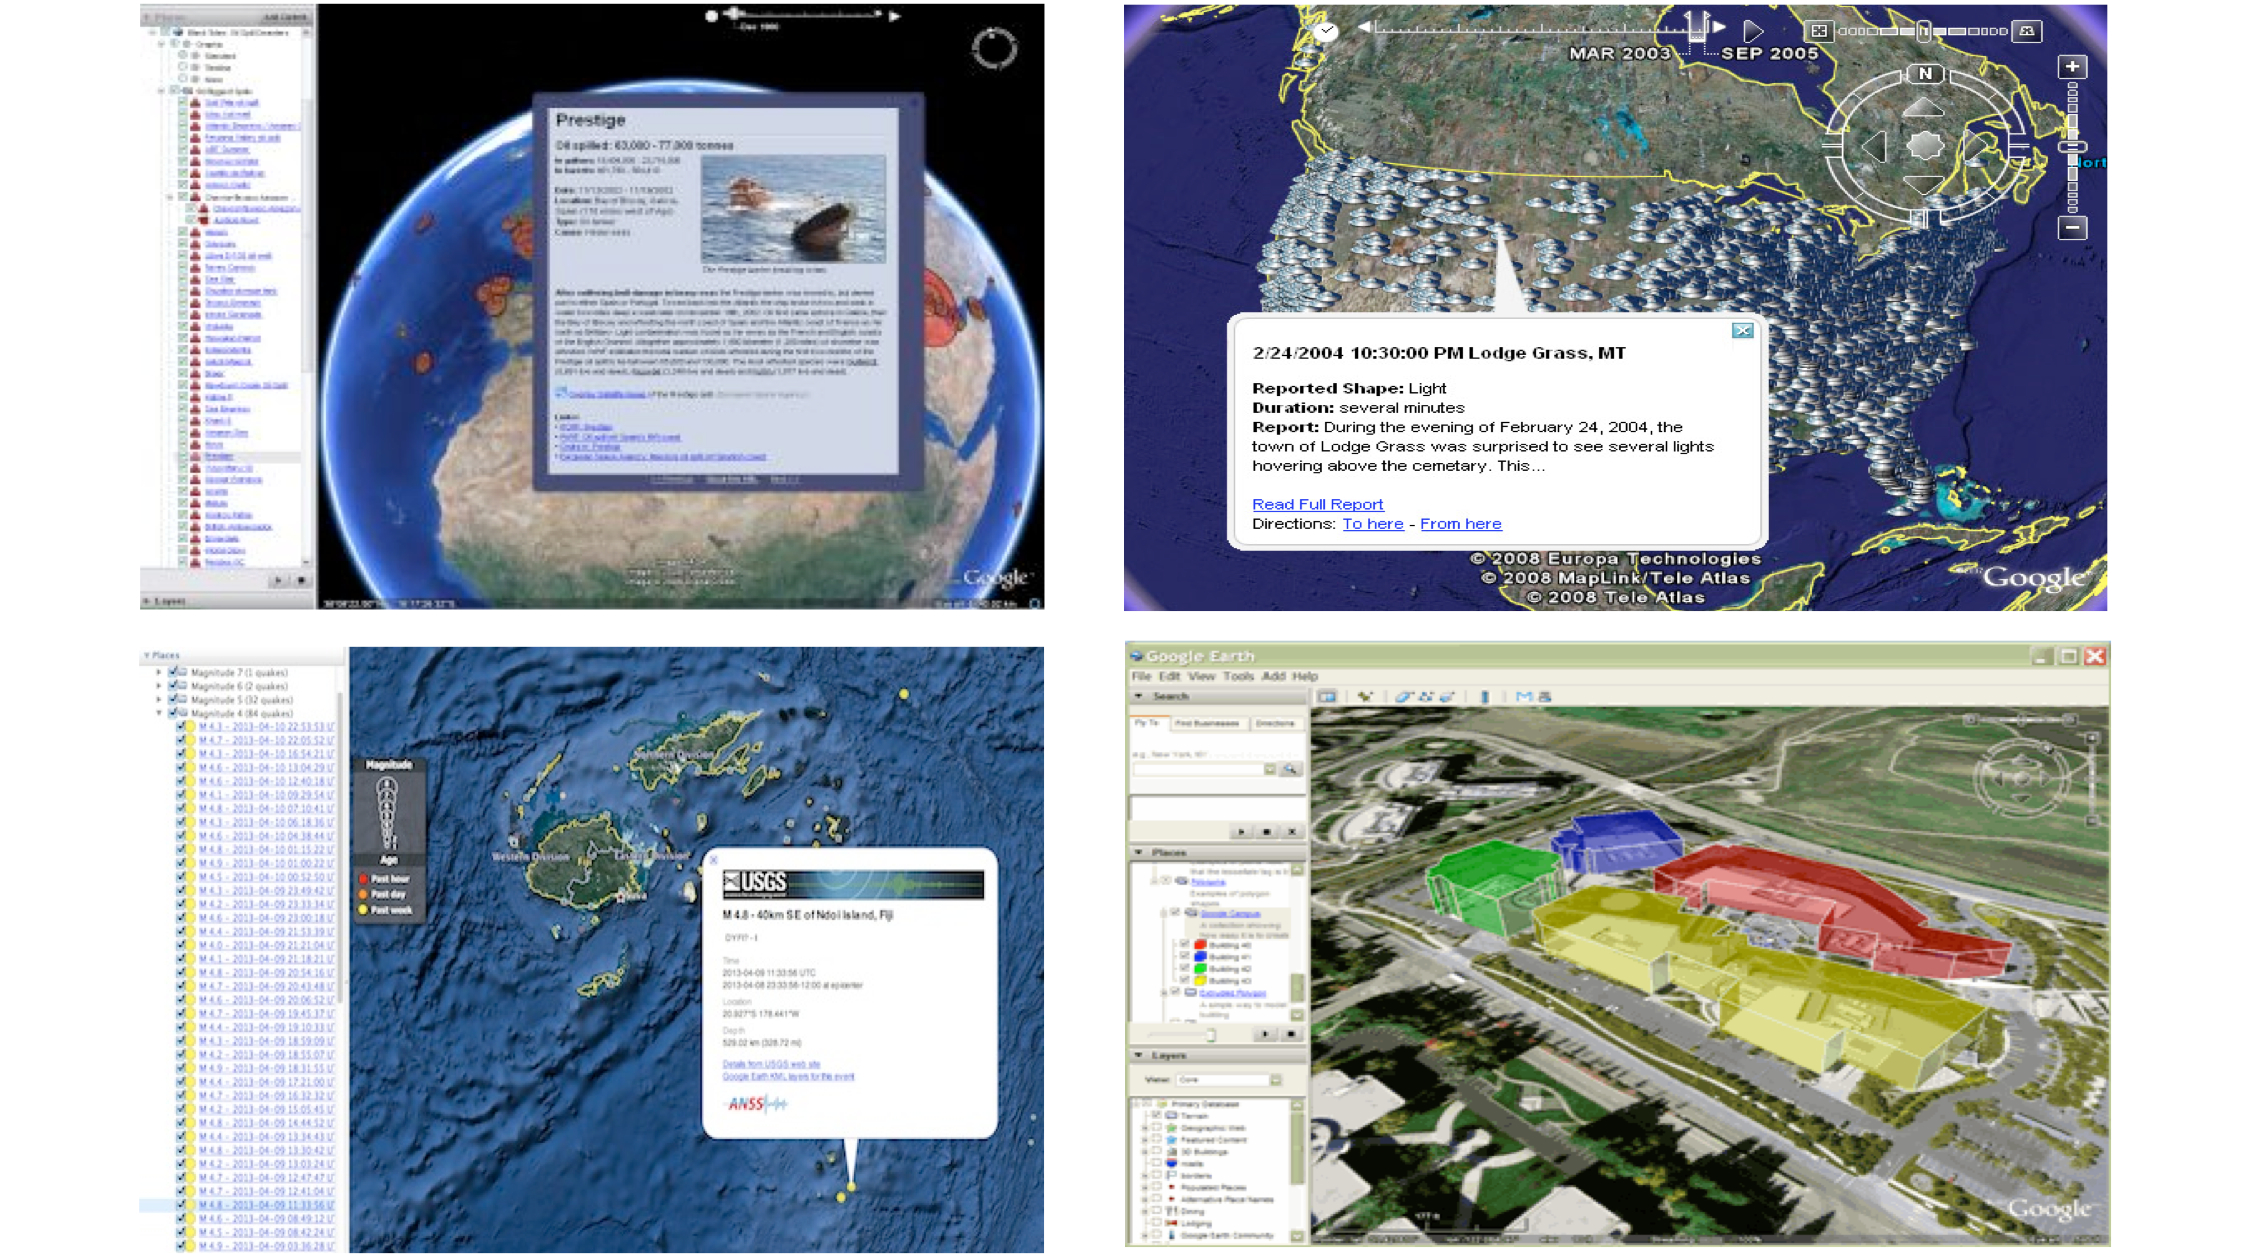Toggle green Building 42 checkbox
Viewport: 2249px width, 1254px height.
1184,968
